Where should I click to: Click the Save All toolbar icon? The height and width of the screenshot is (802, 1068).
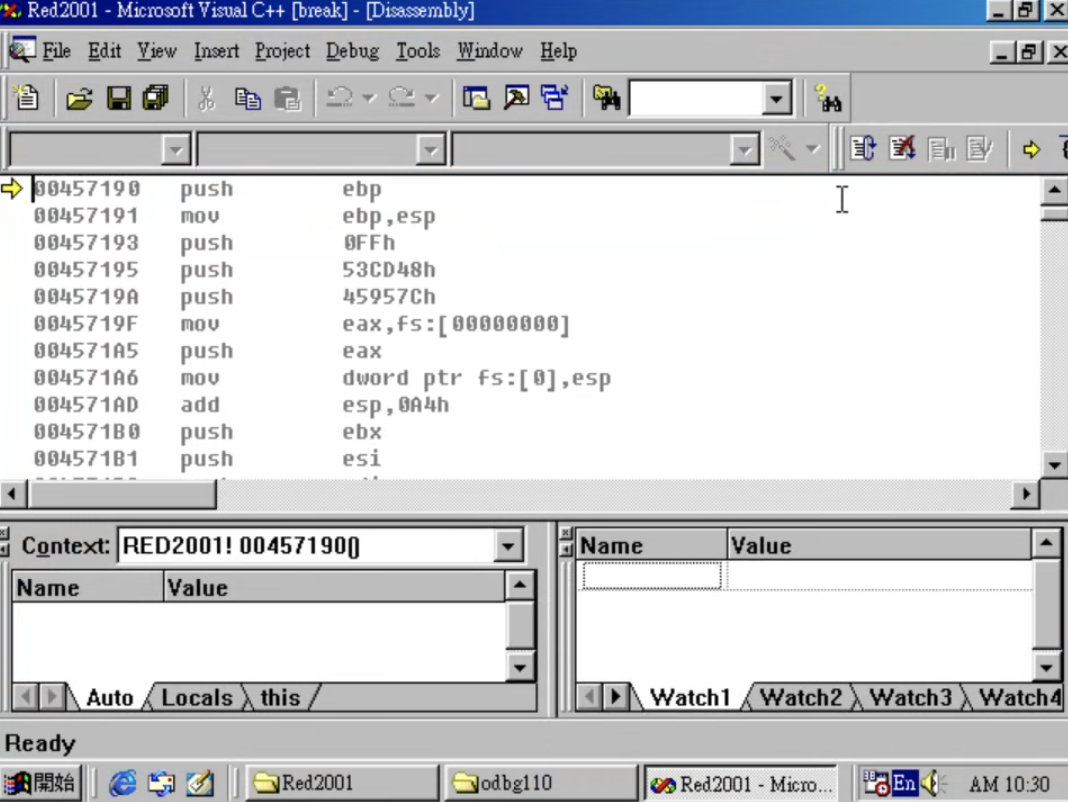pos(155,99)
